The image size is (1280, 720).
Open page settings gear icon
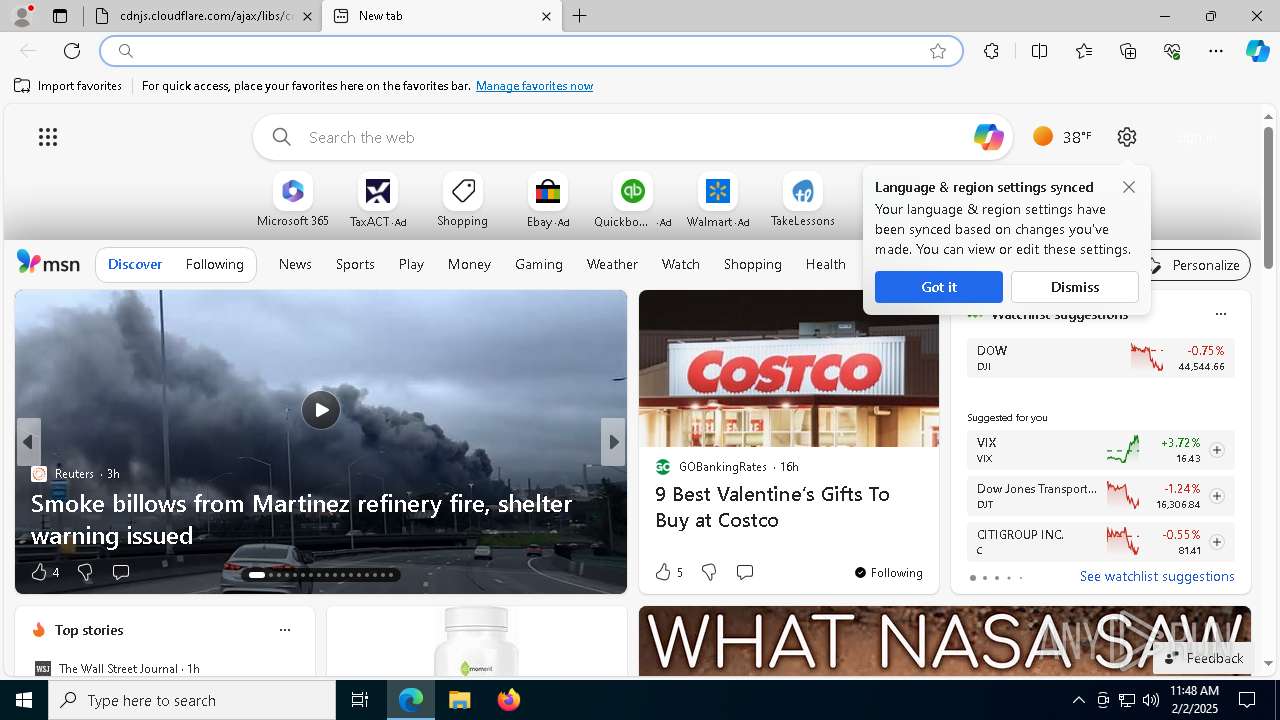coord(1127,137)
